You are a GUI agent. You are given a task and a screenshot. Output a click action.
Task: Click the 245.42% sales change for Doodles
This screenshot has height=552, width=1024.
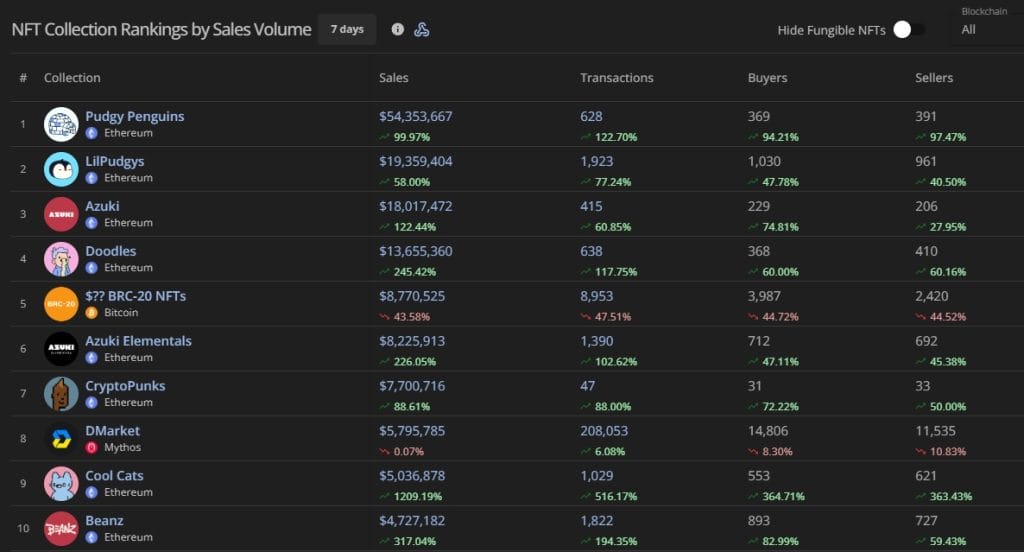click(x=415, y=272)
